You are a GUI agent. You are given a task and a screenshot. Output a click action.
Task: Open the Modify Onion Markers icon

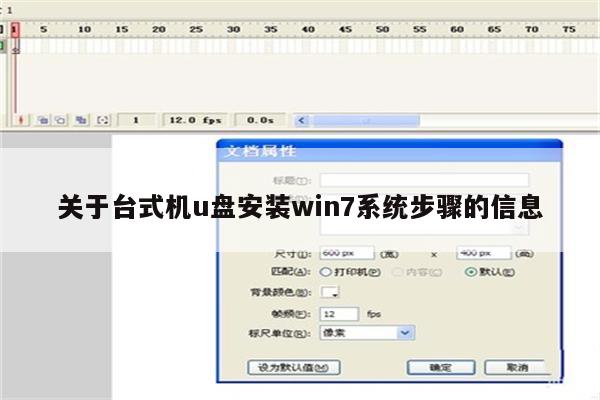(103, 120)
